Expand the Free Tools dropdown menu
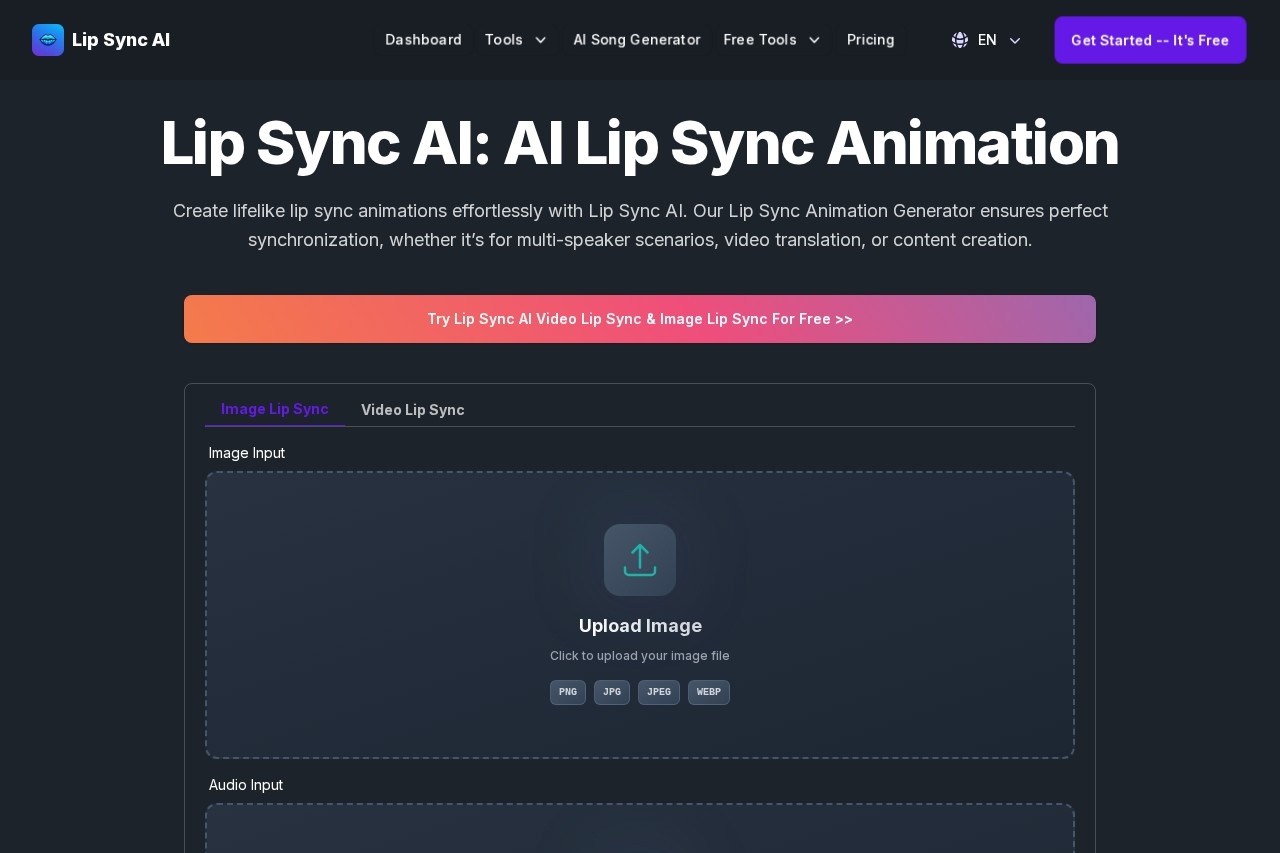 [x=772, y=40]
